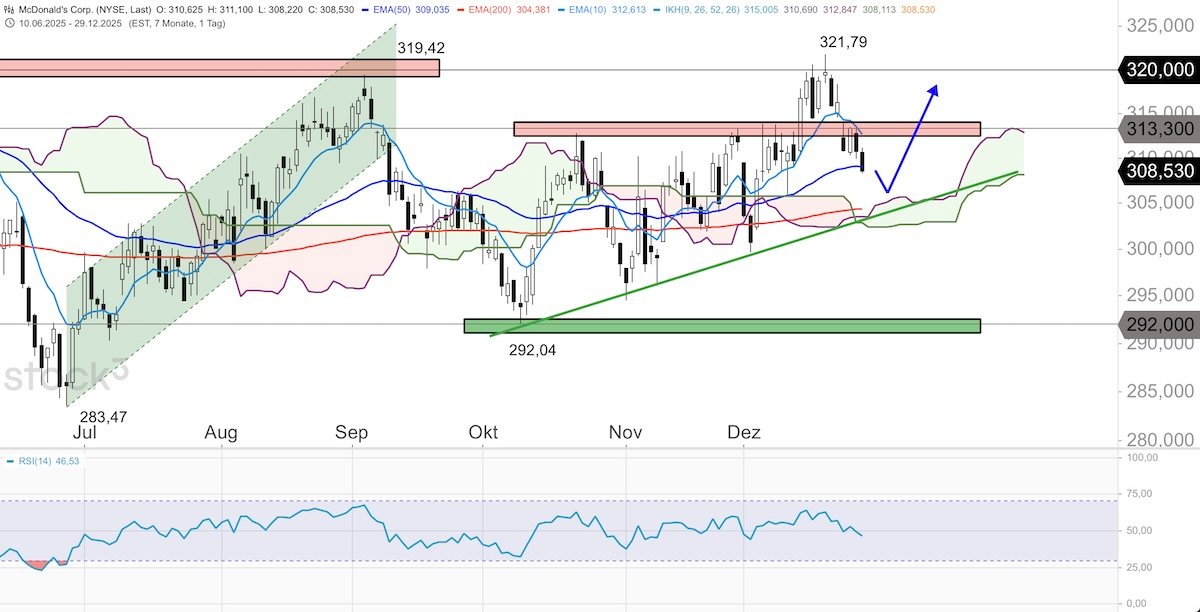Click the red EMA(200) legend marker
1200x612 pixels.
[460, 11]
